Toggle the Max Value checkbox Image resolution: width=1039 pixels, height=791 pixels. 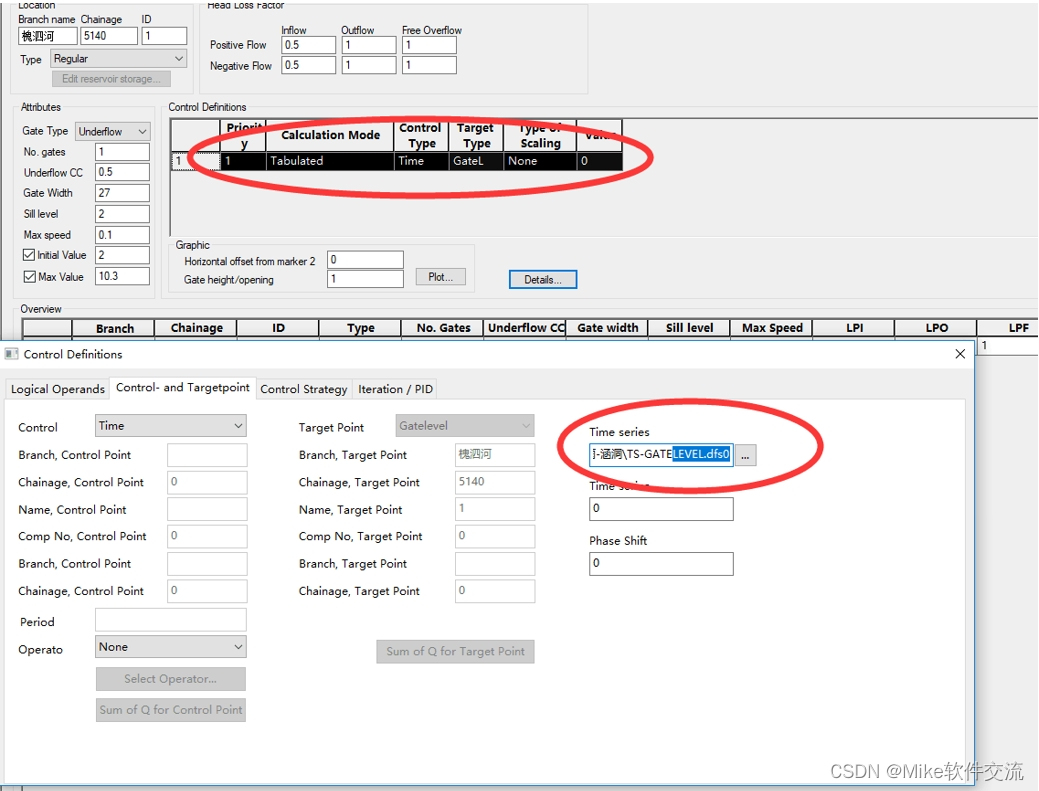(x=29, y=277)
